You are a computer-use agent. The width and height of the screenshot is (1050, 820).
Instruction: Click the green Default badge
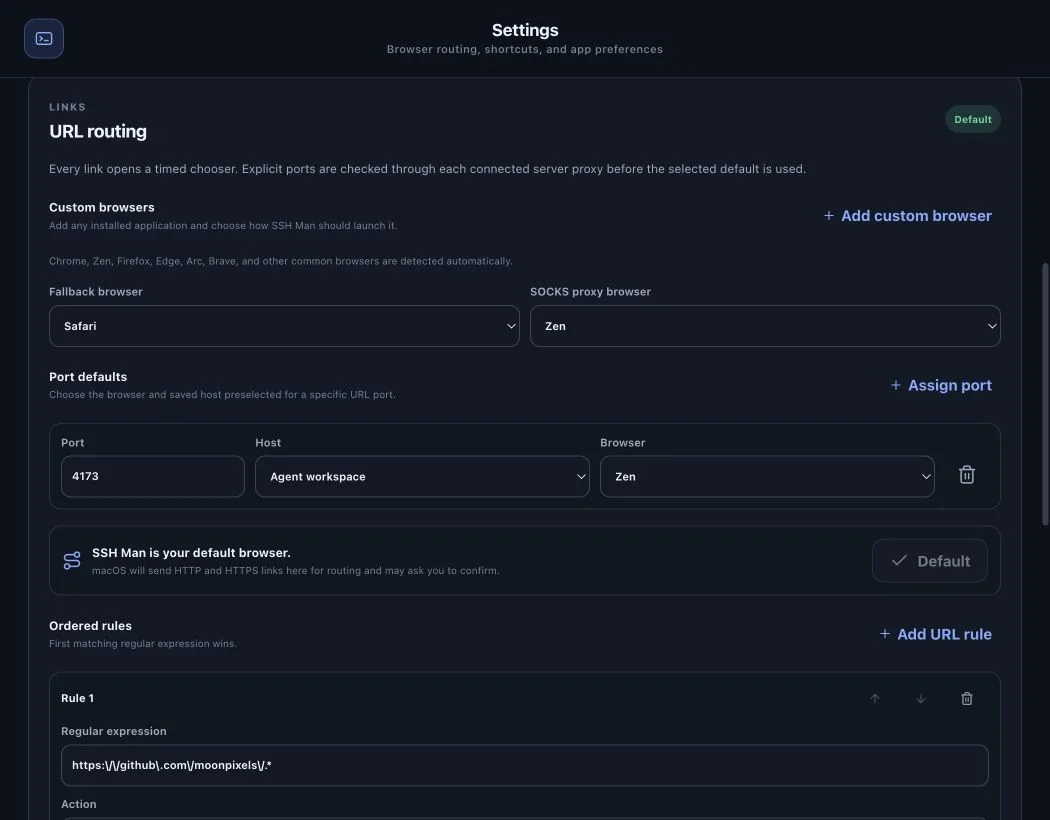coord(972,119)
